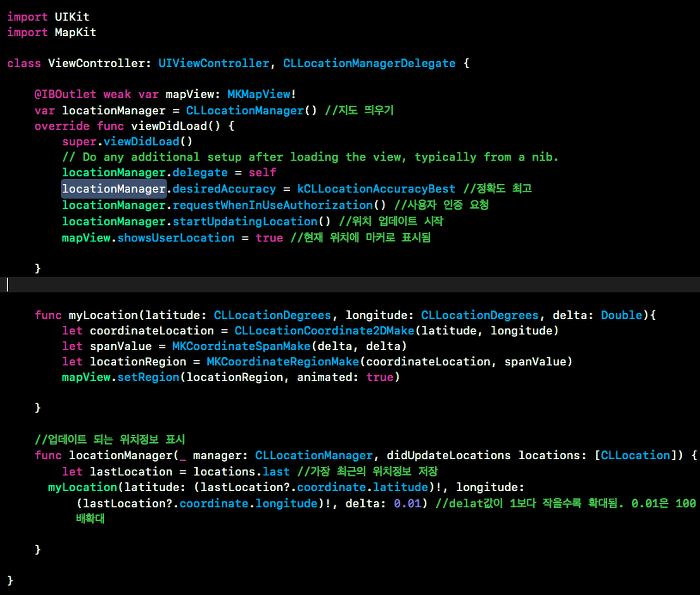The height and width of the screenshot is (595, 700).
Task: Click "CLLocationManager()" in the var declaration
Action: 251,111
